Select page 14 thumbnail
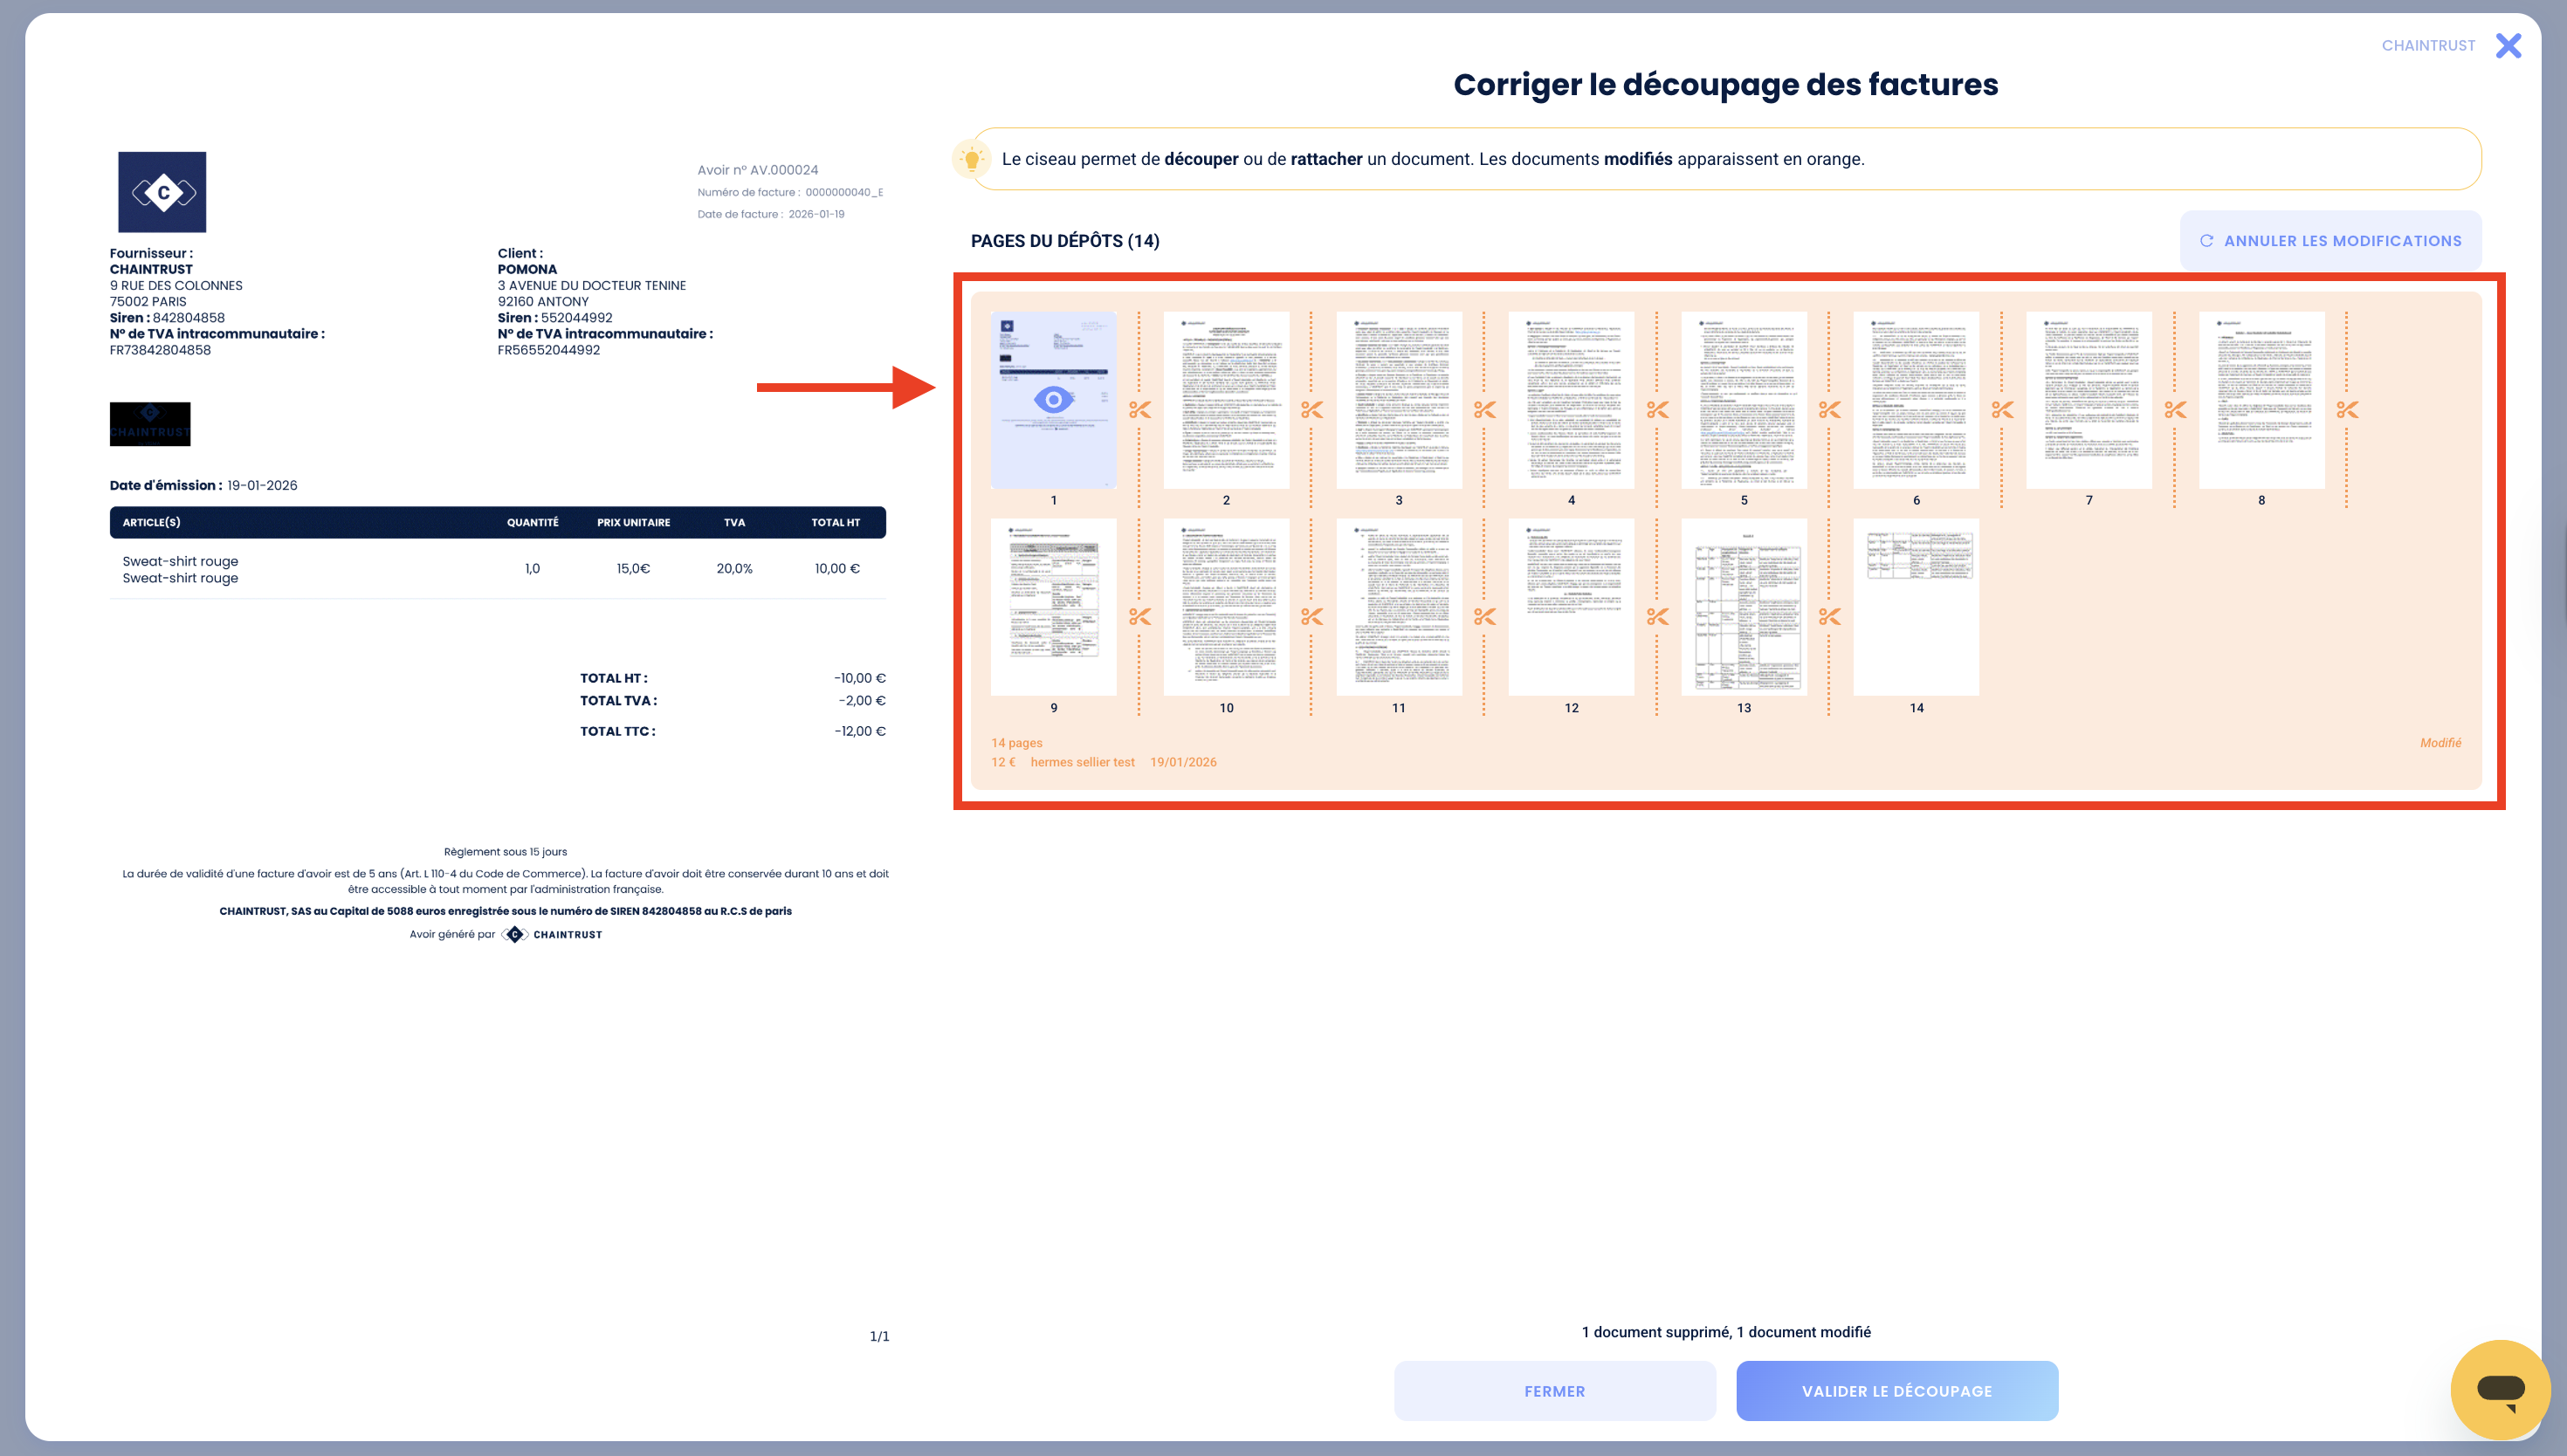Viewport: 2567px width, 1456px height. (1916, 607)
